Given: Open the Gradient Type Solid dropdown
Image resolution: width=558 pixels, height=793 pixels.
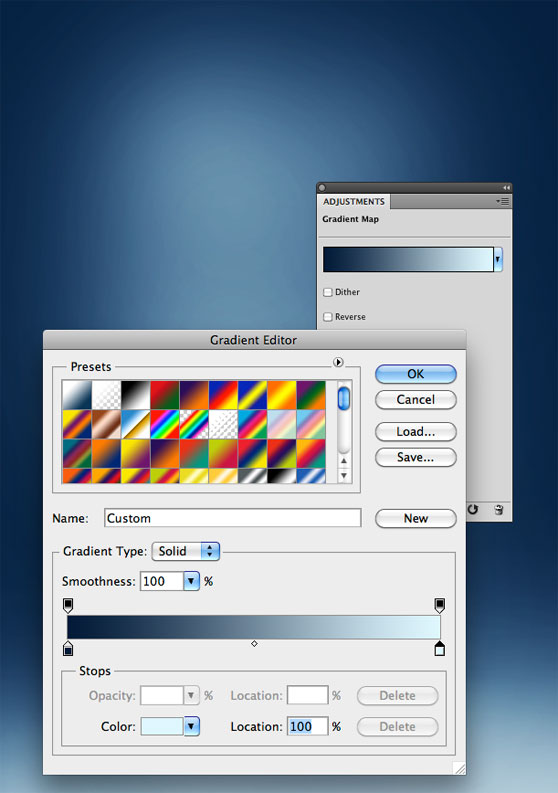Looking at the screenshot, I should (186, 551).
